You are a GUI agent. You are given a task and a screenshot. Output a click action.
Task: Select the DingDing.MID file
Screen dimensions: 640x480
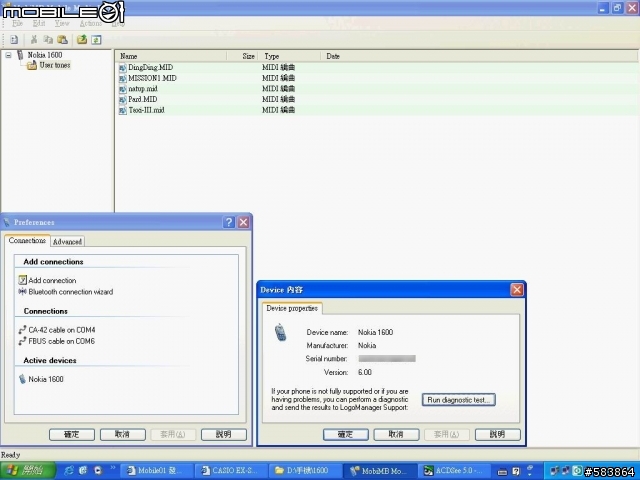[x=150, y=67]
